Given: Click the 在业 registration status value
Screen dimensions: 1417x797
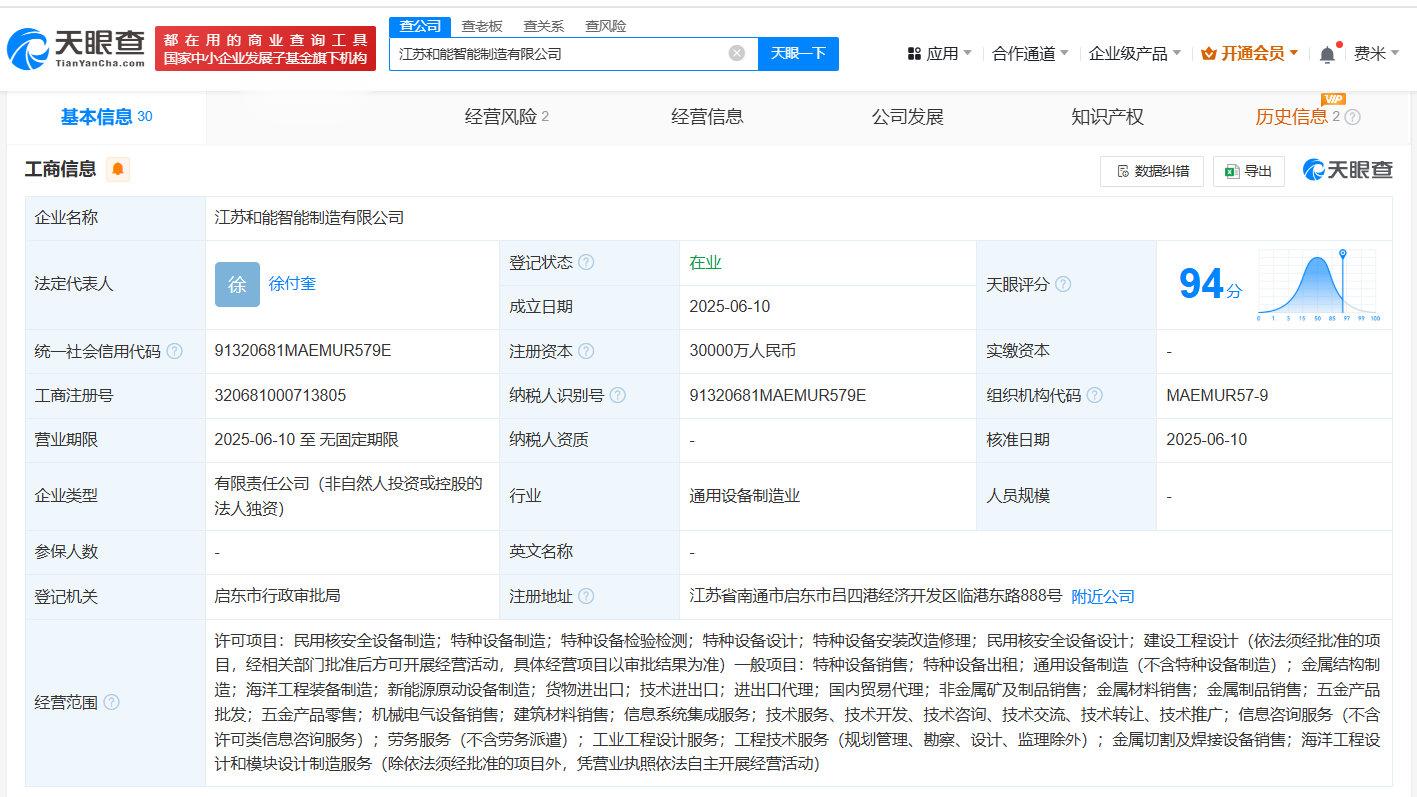Looking at the screenshot, I should (x=705, y=262).
